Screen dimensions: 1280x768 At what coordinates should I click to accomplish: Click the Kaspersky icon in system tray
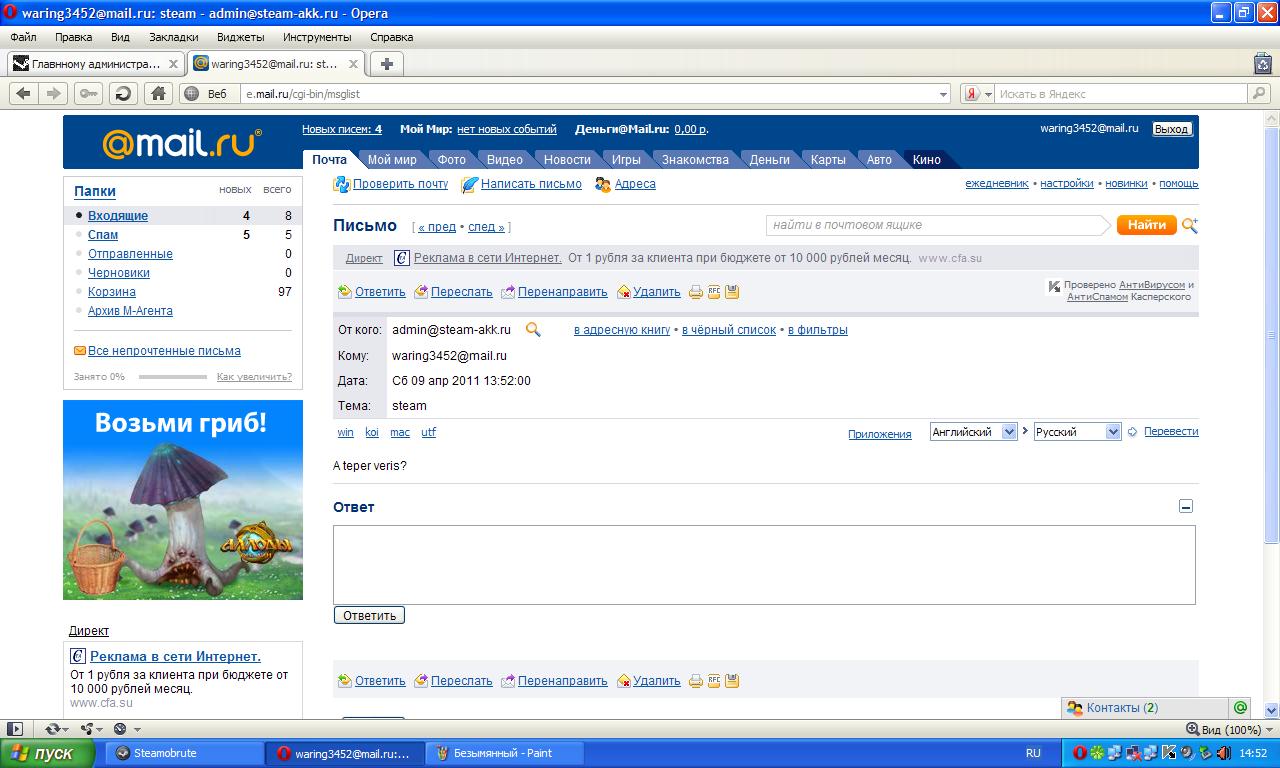point(1167,753)
